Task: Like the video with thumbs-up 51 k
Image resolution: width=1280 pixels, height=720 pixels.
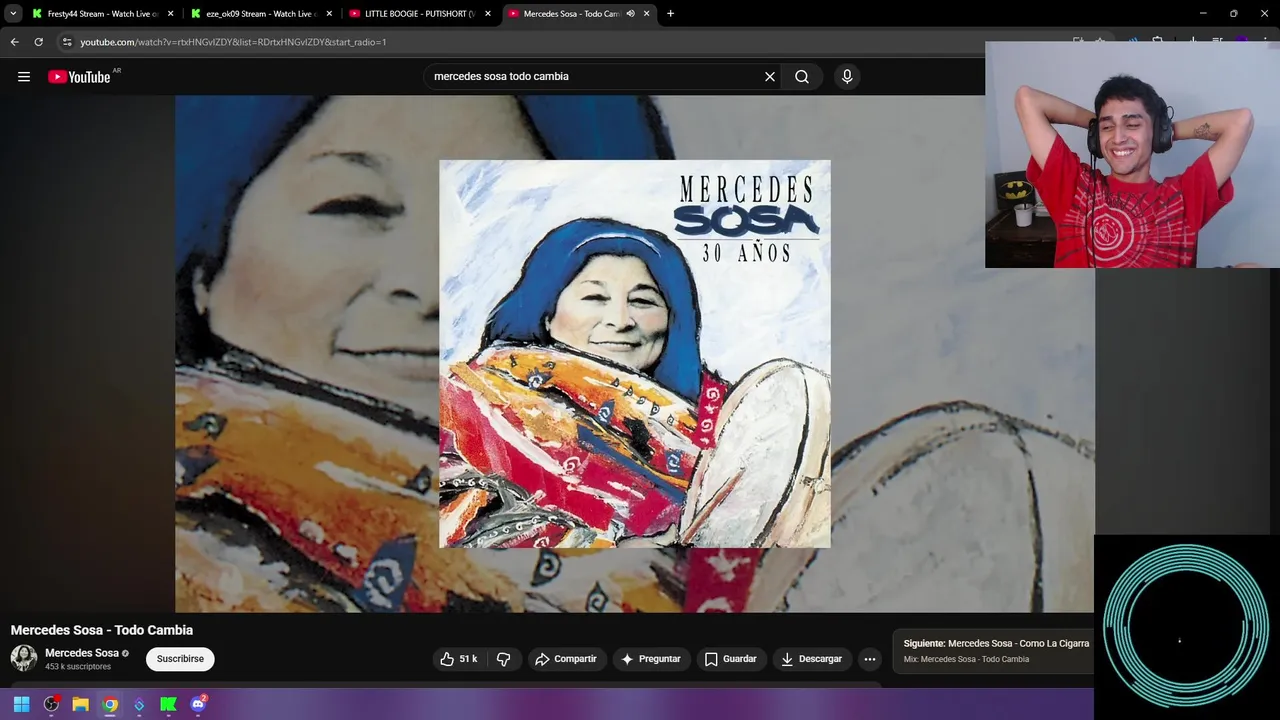Action: click(x=459, y=659)
